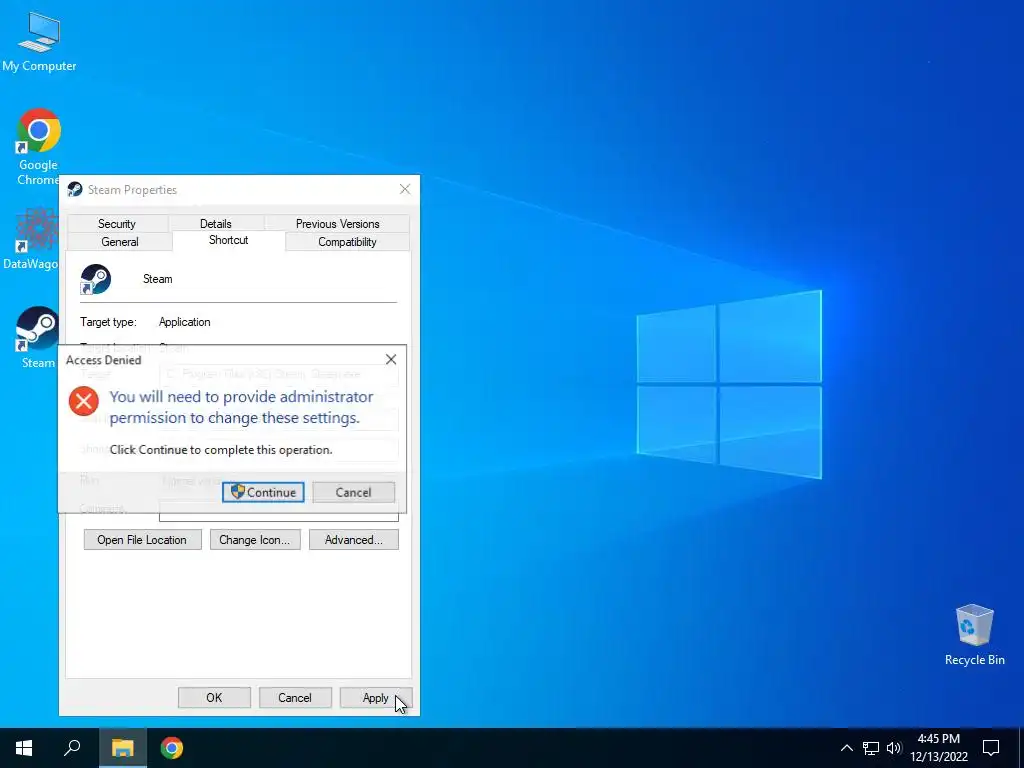
Task: Open My Computer desktop icon
Action: (x=39, y=41)
